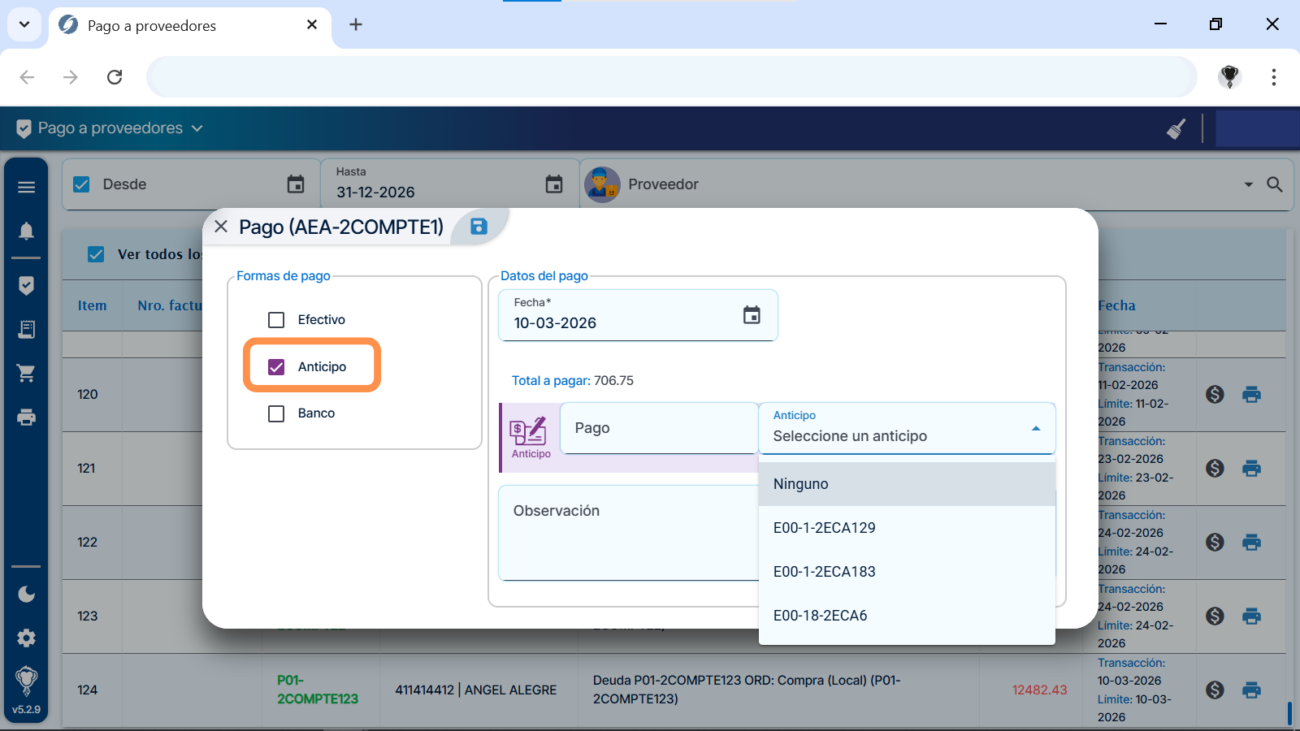
Task: Expand the Proveedor dropdown arrow
Action: point(1248,185)
